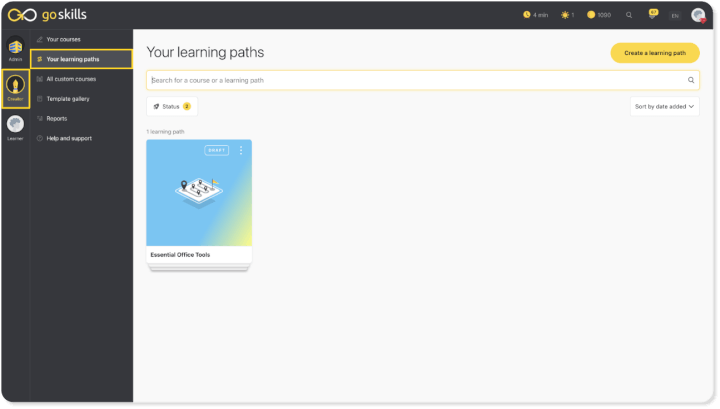Open Help and support
Image resolution: width=720 pixels, height=409 pixels.
69,138
